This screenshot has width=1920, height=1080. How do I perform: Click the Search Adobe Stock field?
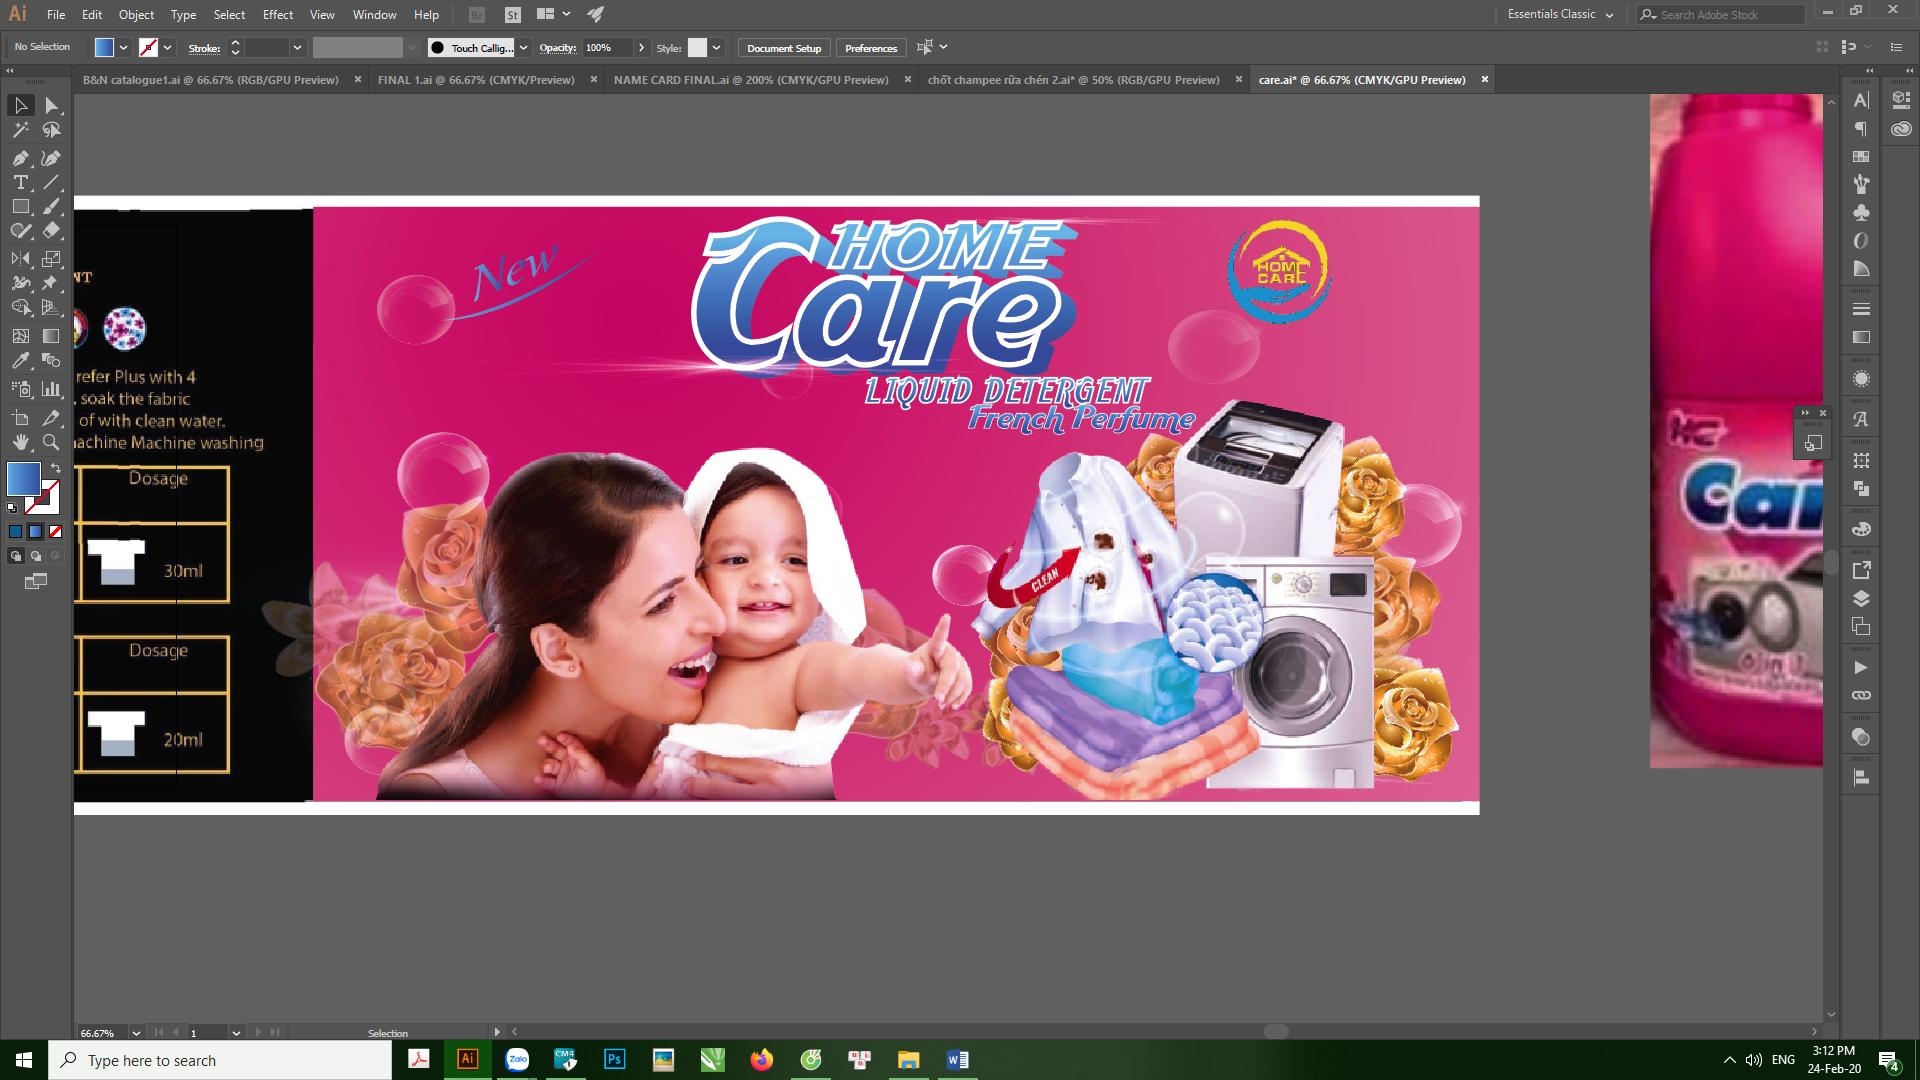1720,14
